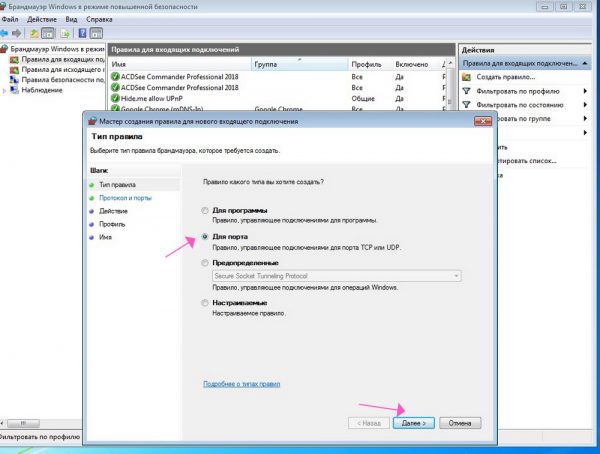Image resolution: width=600 pixels, height=454 pixels.
Task: Click status bar text 'Фильтровать по профилю'
Action: (x=39, y=437)
